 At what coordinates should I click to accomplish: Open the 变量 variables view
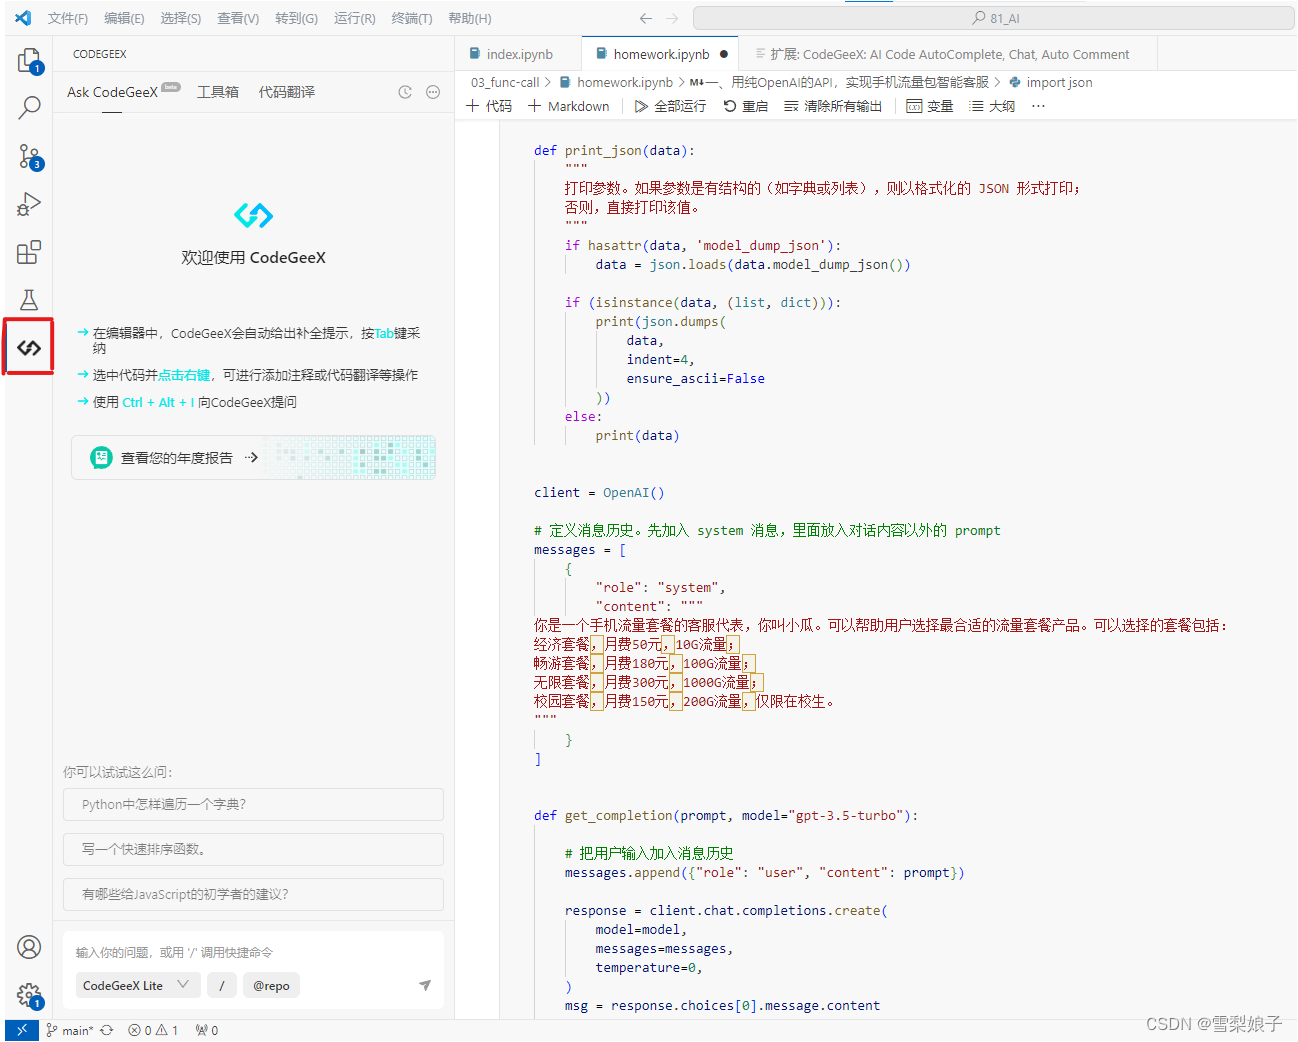point(930,106)
